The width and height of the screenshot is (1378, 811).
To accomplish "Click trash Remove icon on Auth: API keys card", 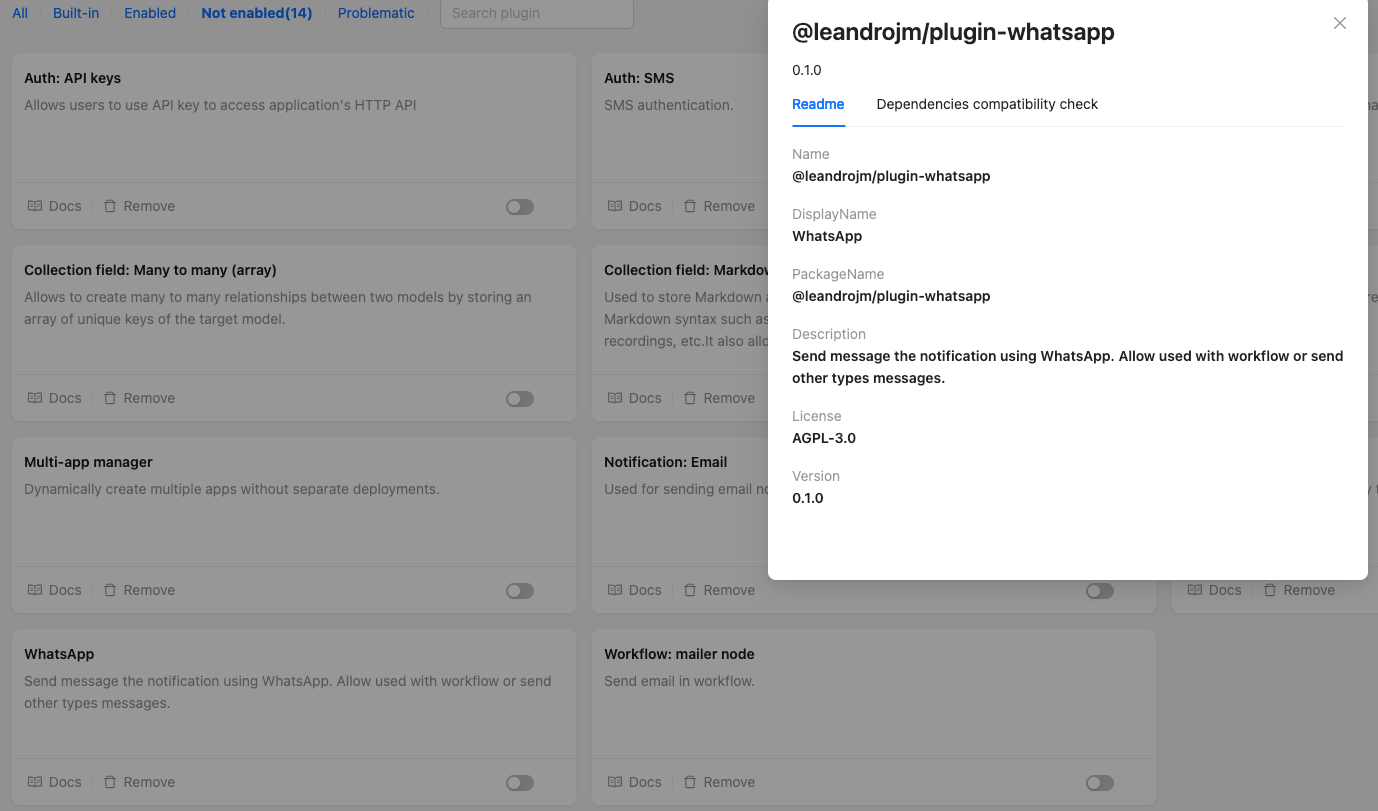I will click(110, 206).
